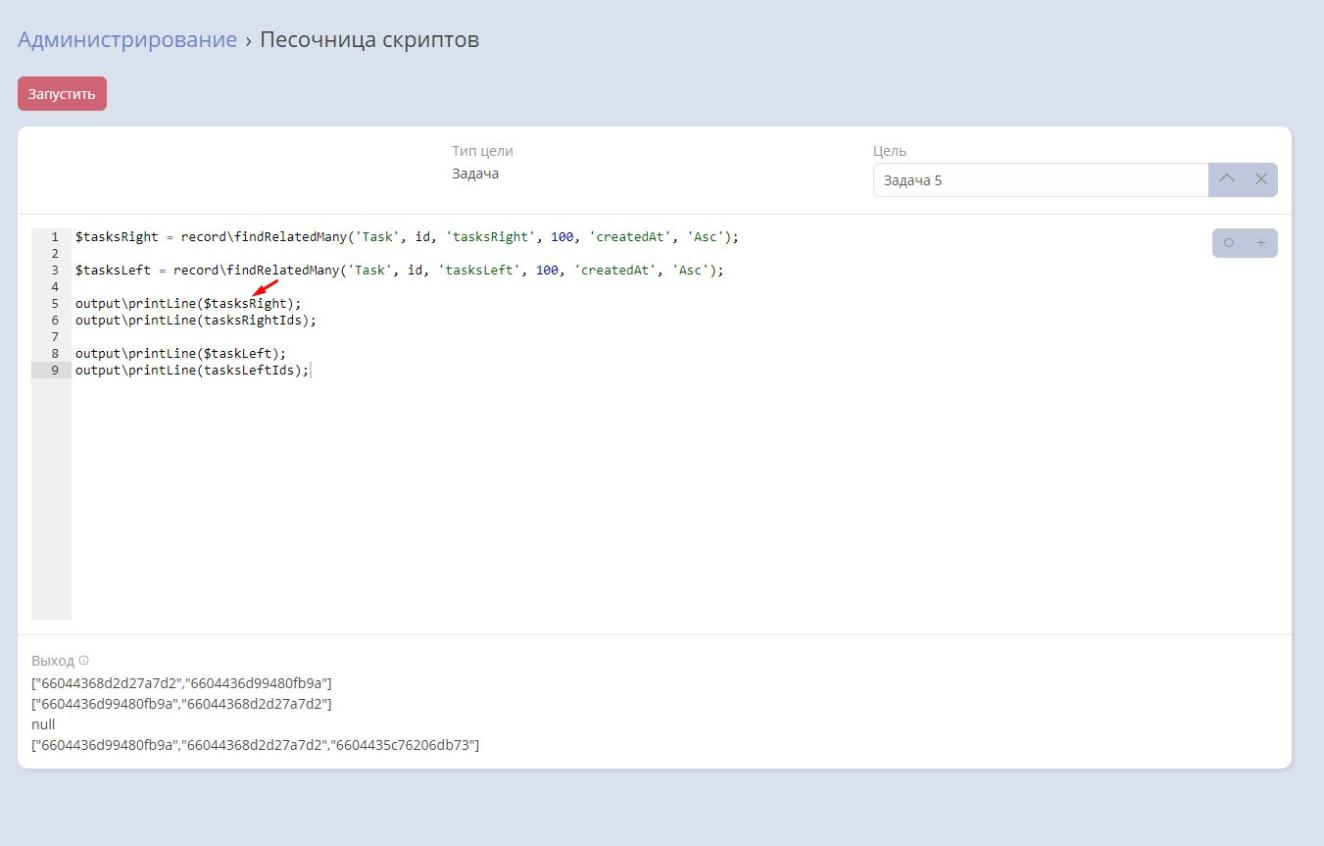Click the empty editor area below the code

[x=600, y=500]
